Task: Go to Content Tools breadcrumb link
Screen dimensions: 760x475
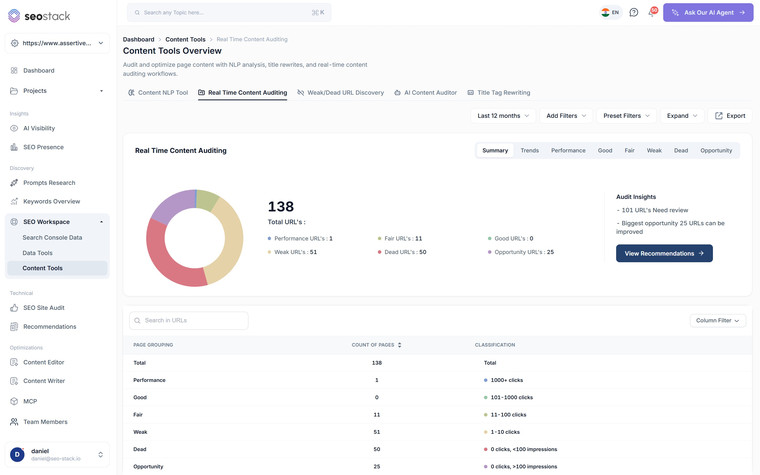Action: coord(185,40)
